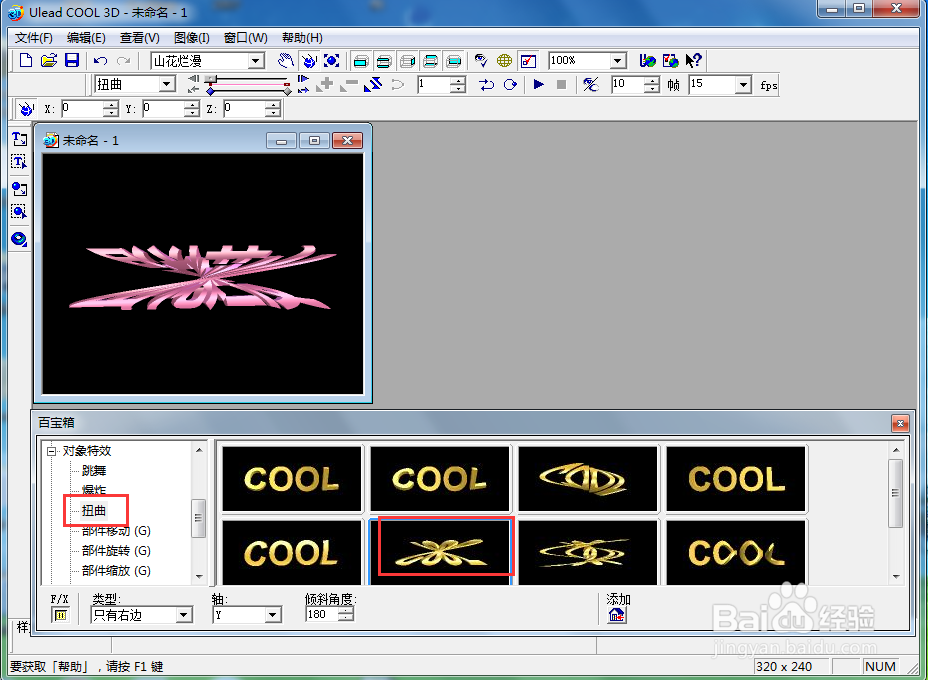The width and height of the screenshot is (928, 680).
Task: Click the reverse keyframes icon
Action: [x=373, y=85]
